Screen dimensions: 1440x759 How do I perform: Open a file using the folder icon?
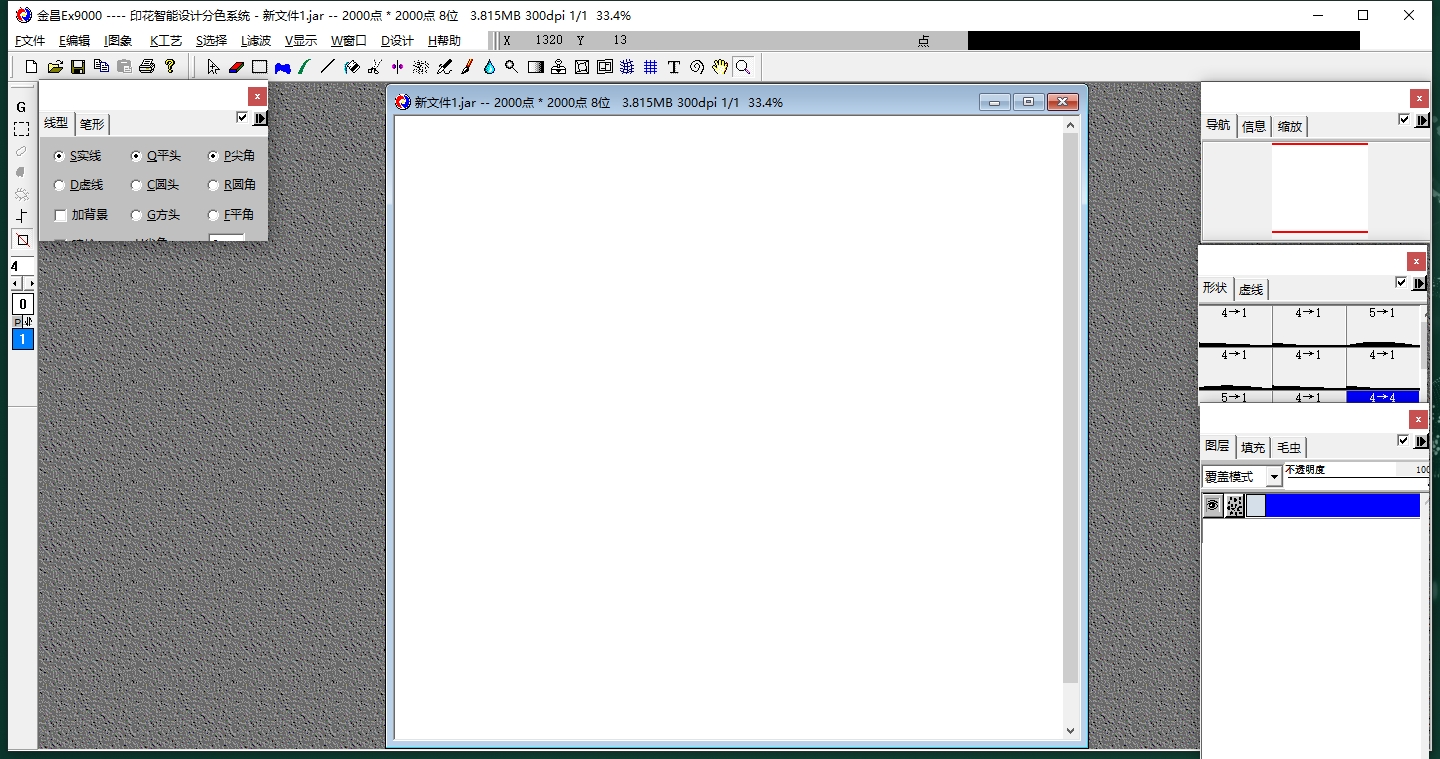55,67
